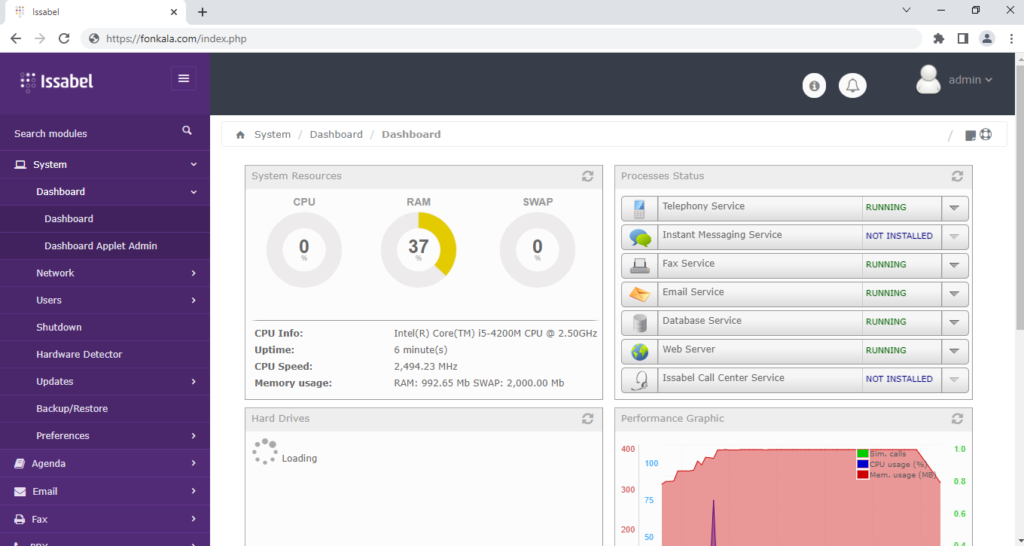Refresh the Hard Drives panel
The image size is (1024, 546).
click(x=588, y=419)
